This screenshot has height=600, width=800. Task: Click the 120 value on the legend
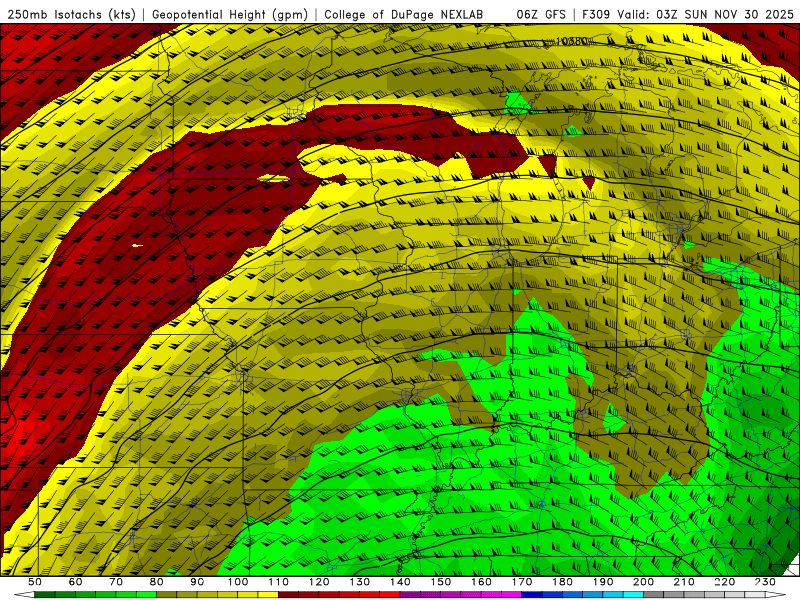click(x=319, y=582)
